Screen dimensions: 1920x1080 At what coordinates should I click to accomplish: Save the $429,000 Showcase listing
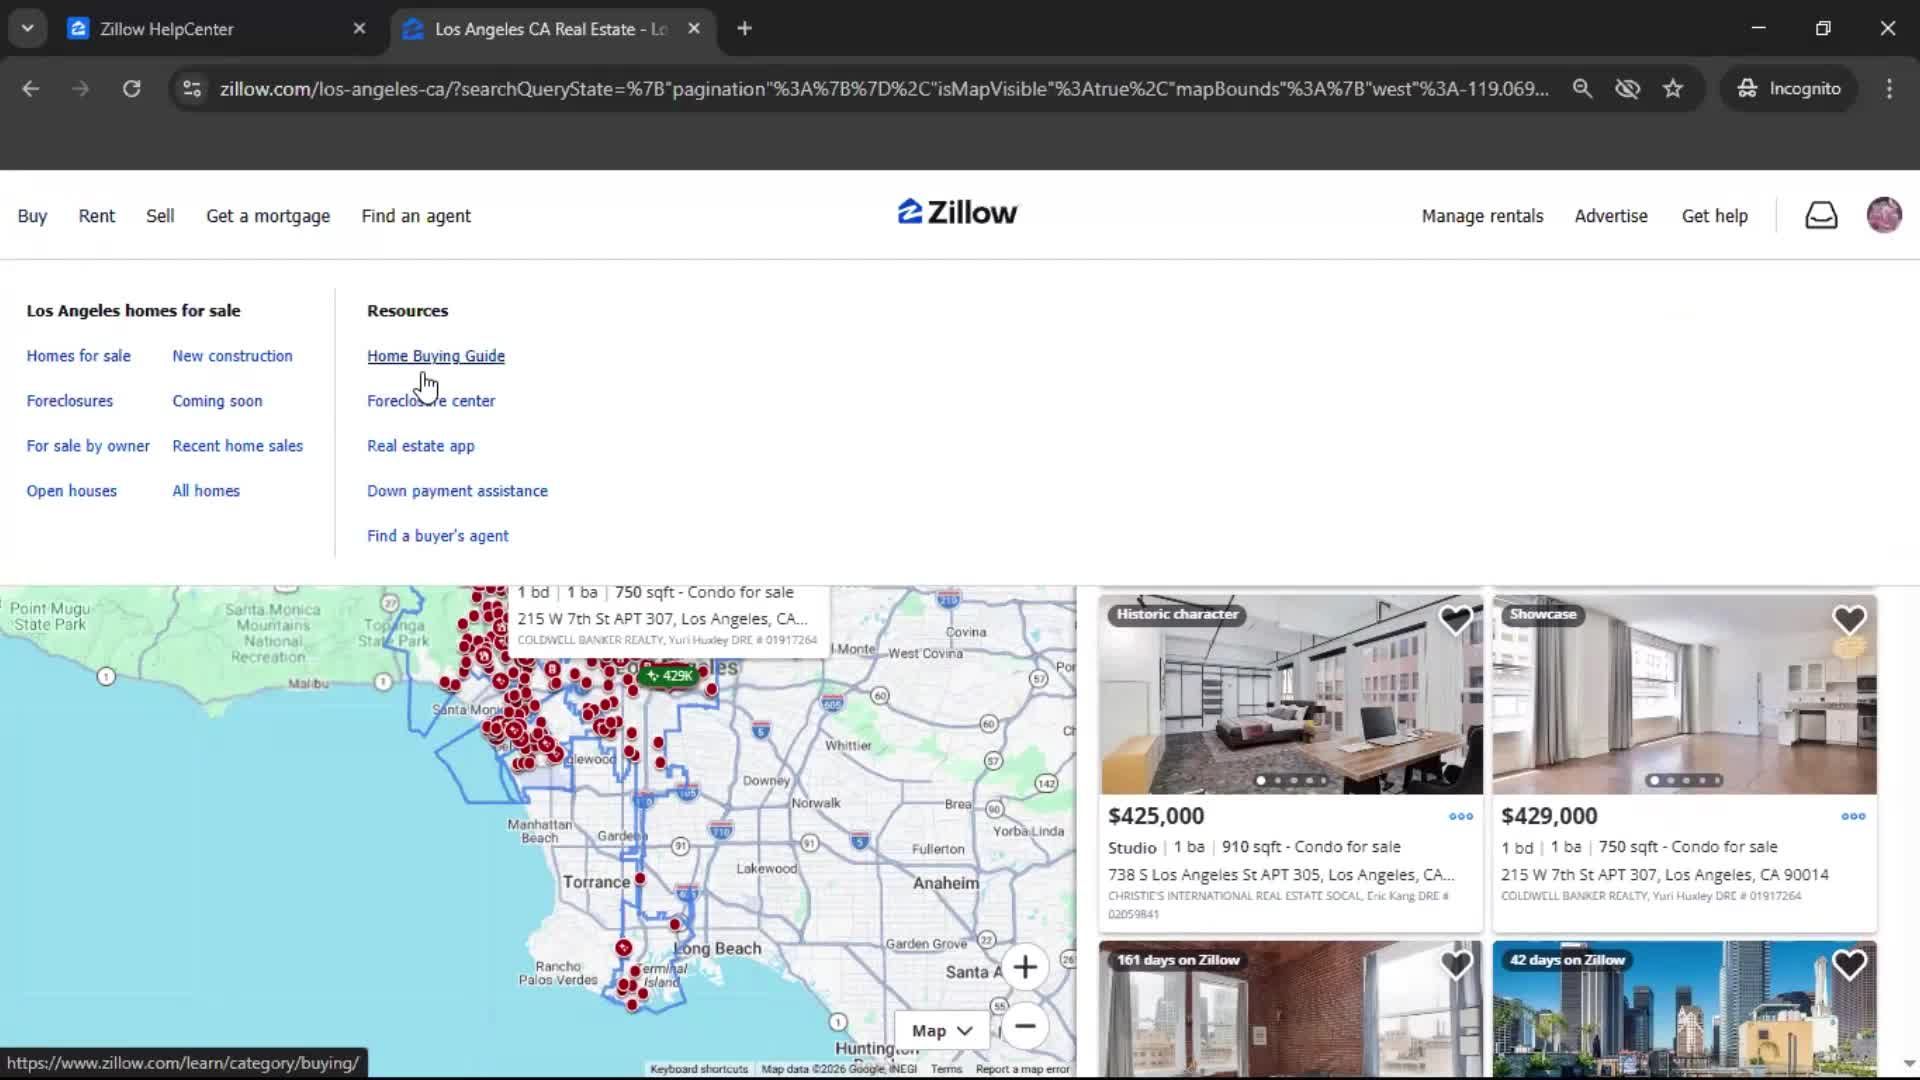click(1848, 620)
